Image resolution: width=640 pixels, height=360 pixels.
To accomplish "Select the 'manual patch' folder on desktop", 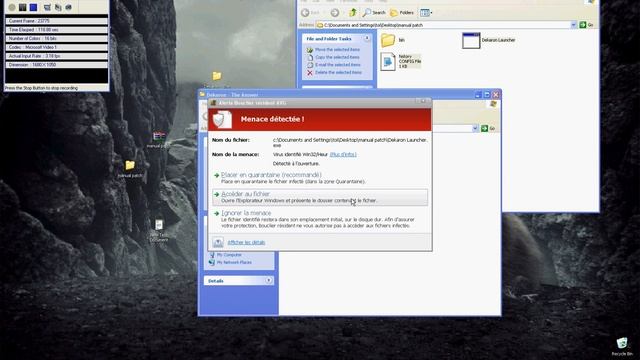I will (x=130, y=165).
